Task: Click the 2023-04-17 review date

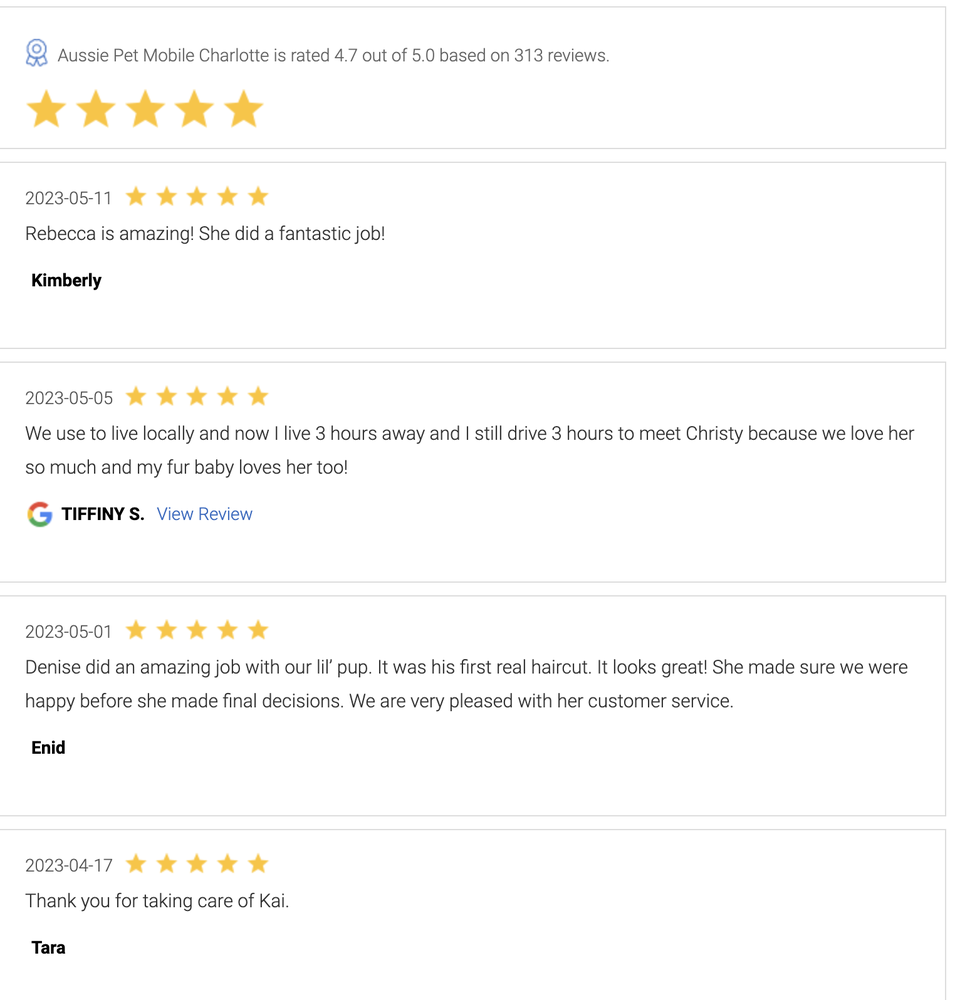Action: tap(69, 865)
